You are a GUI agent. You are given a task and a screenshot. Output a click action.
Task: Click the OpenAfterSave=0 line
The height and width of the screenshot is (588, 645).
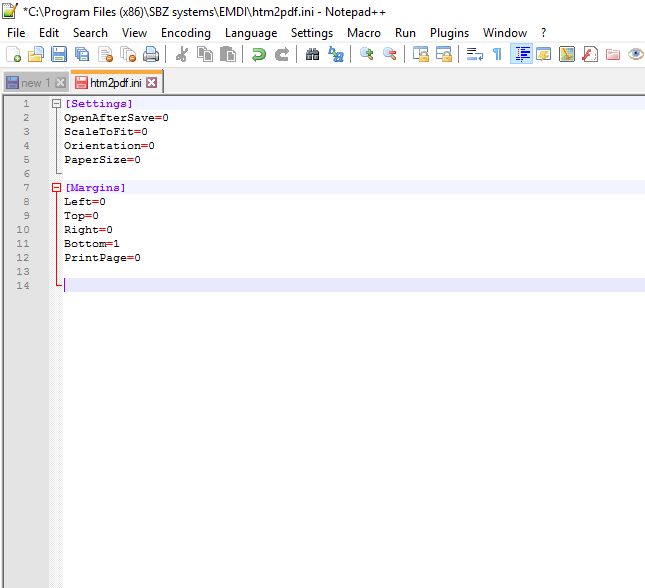coord(116,118)
